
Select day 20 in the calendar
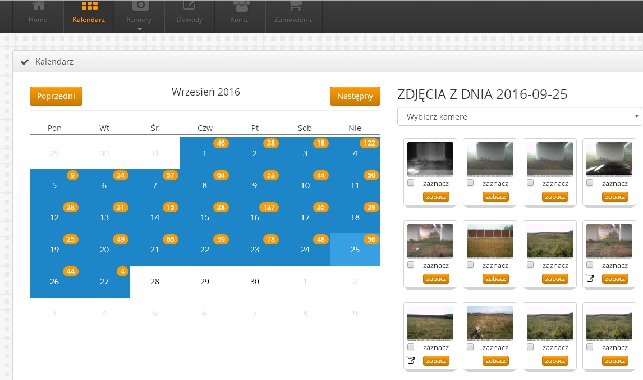pos(104,249)
